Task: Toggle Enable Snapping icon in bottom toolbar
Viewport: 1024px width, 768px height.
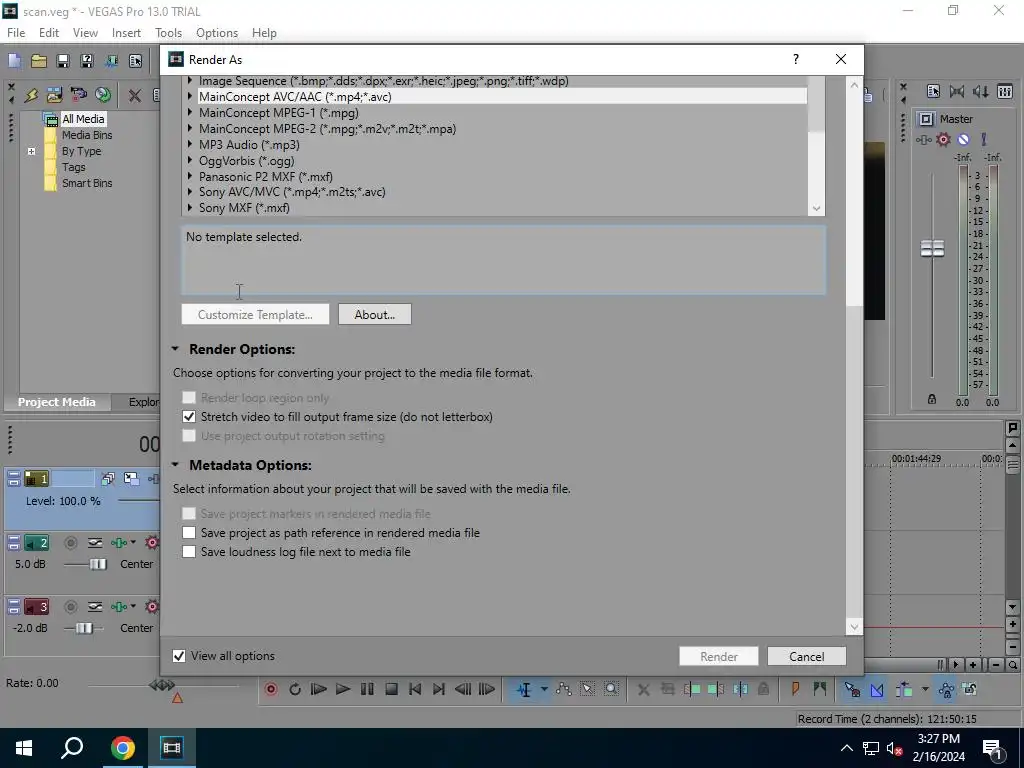Action: click(x=852, y=689)
